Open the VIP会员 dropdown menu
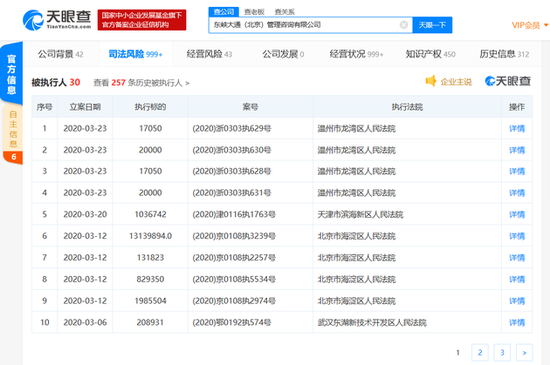The image size is (550, 365). (530, 25)
